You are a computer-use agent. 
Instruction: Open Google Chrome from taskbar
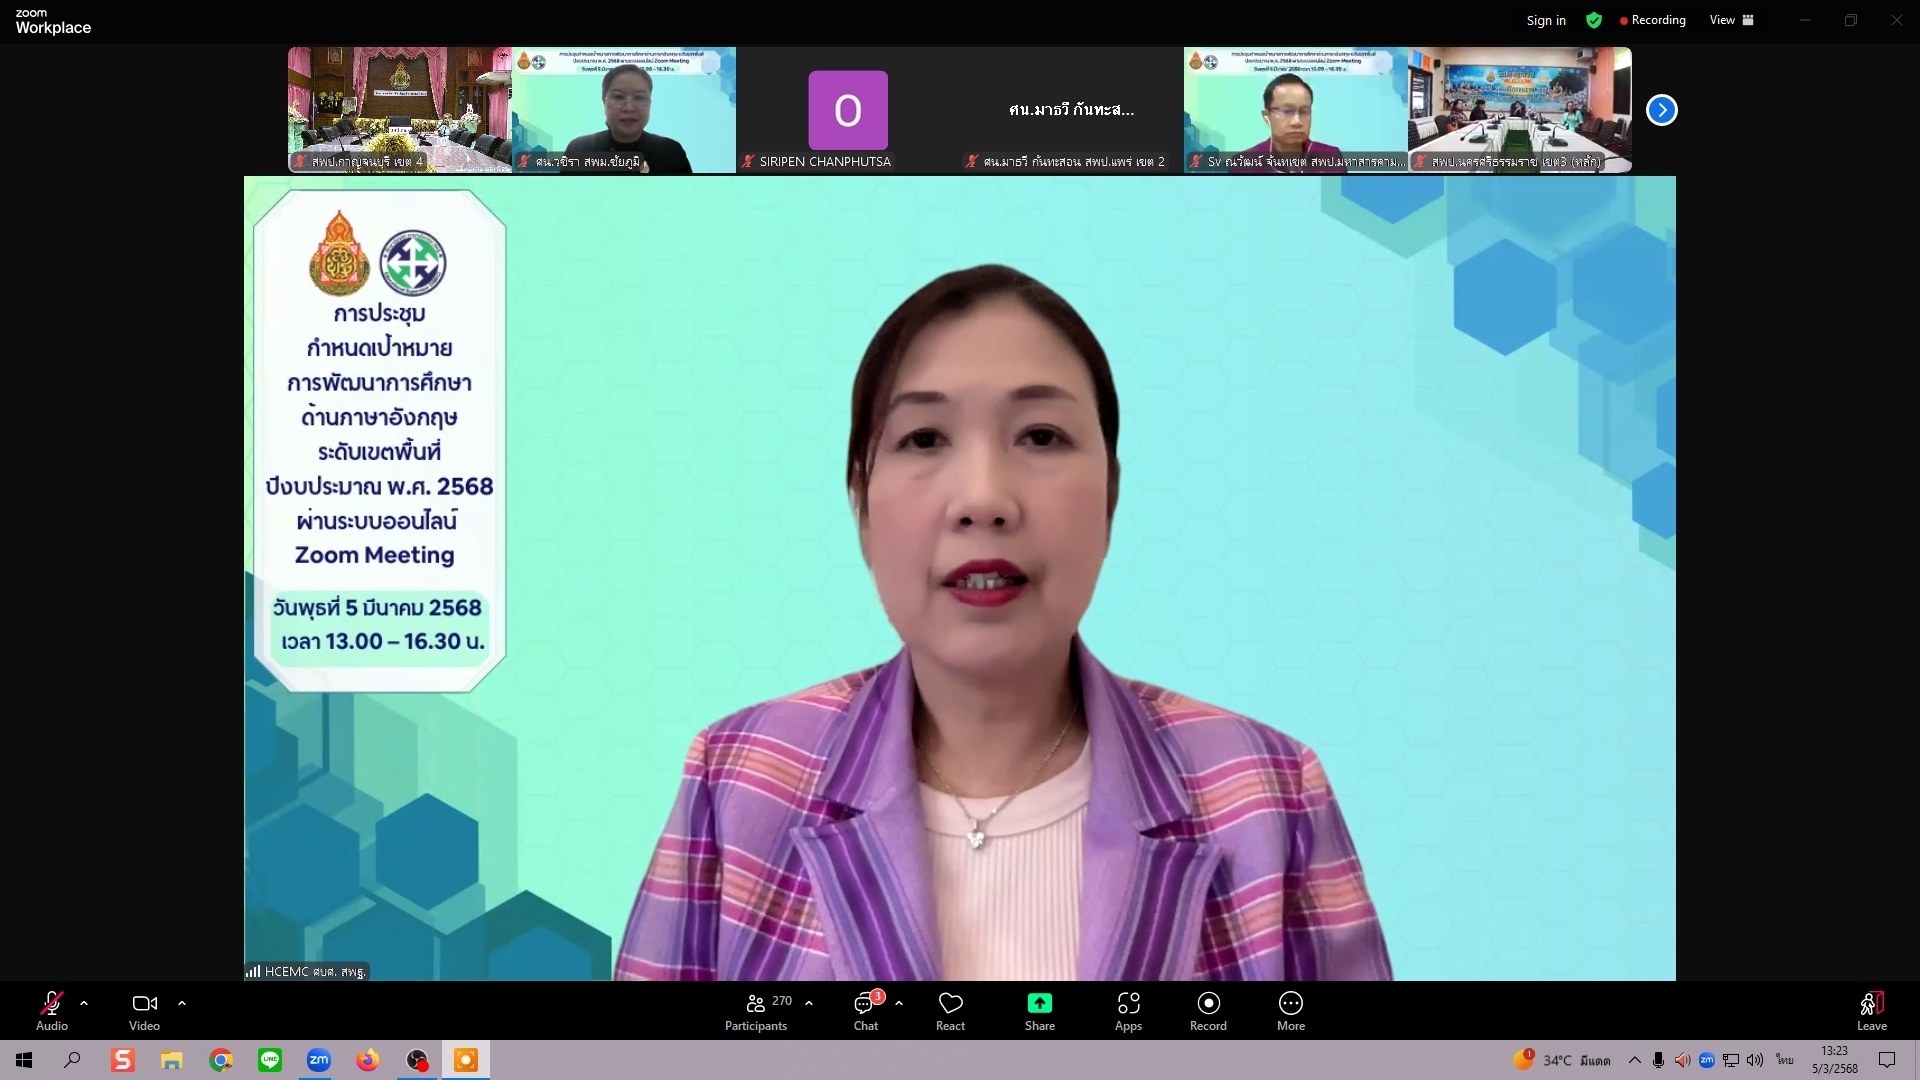[221, 1060]
